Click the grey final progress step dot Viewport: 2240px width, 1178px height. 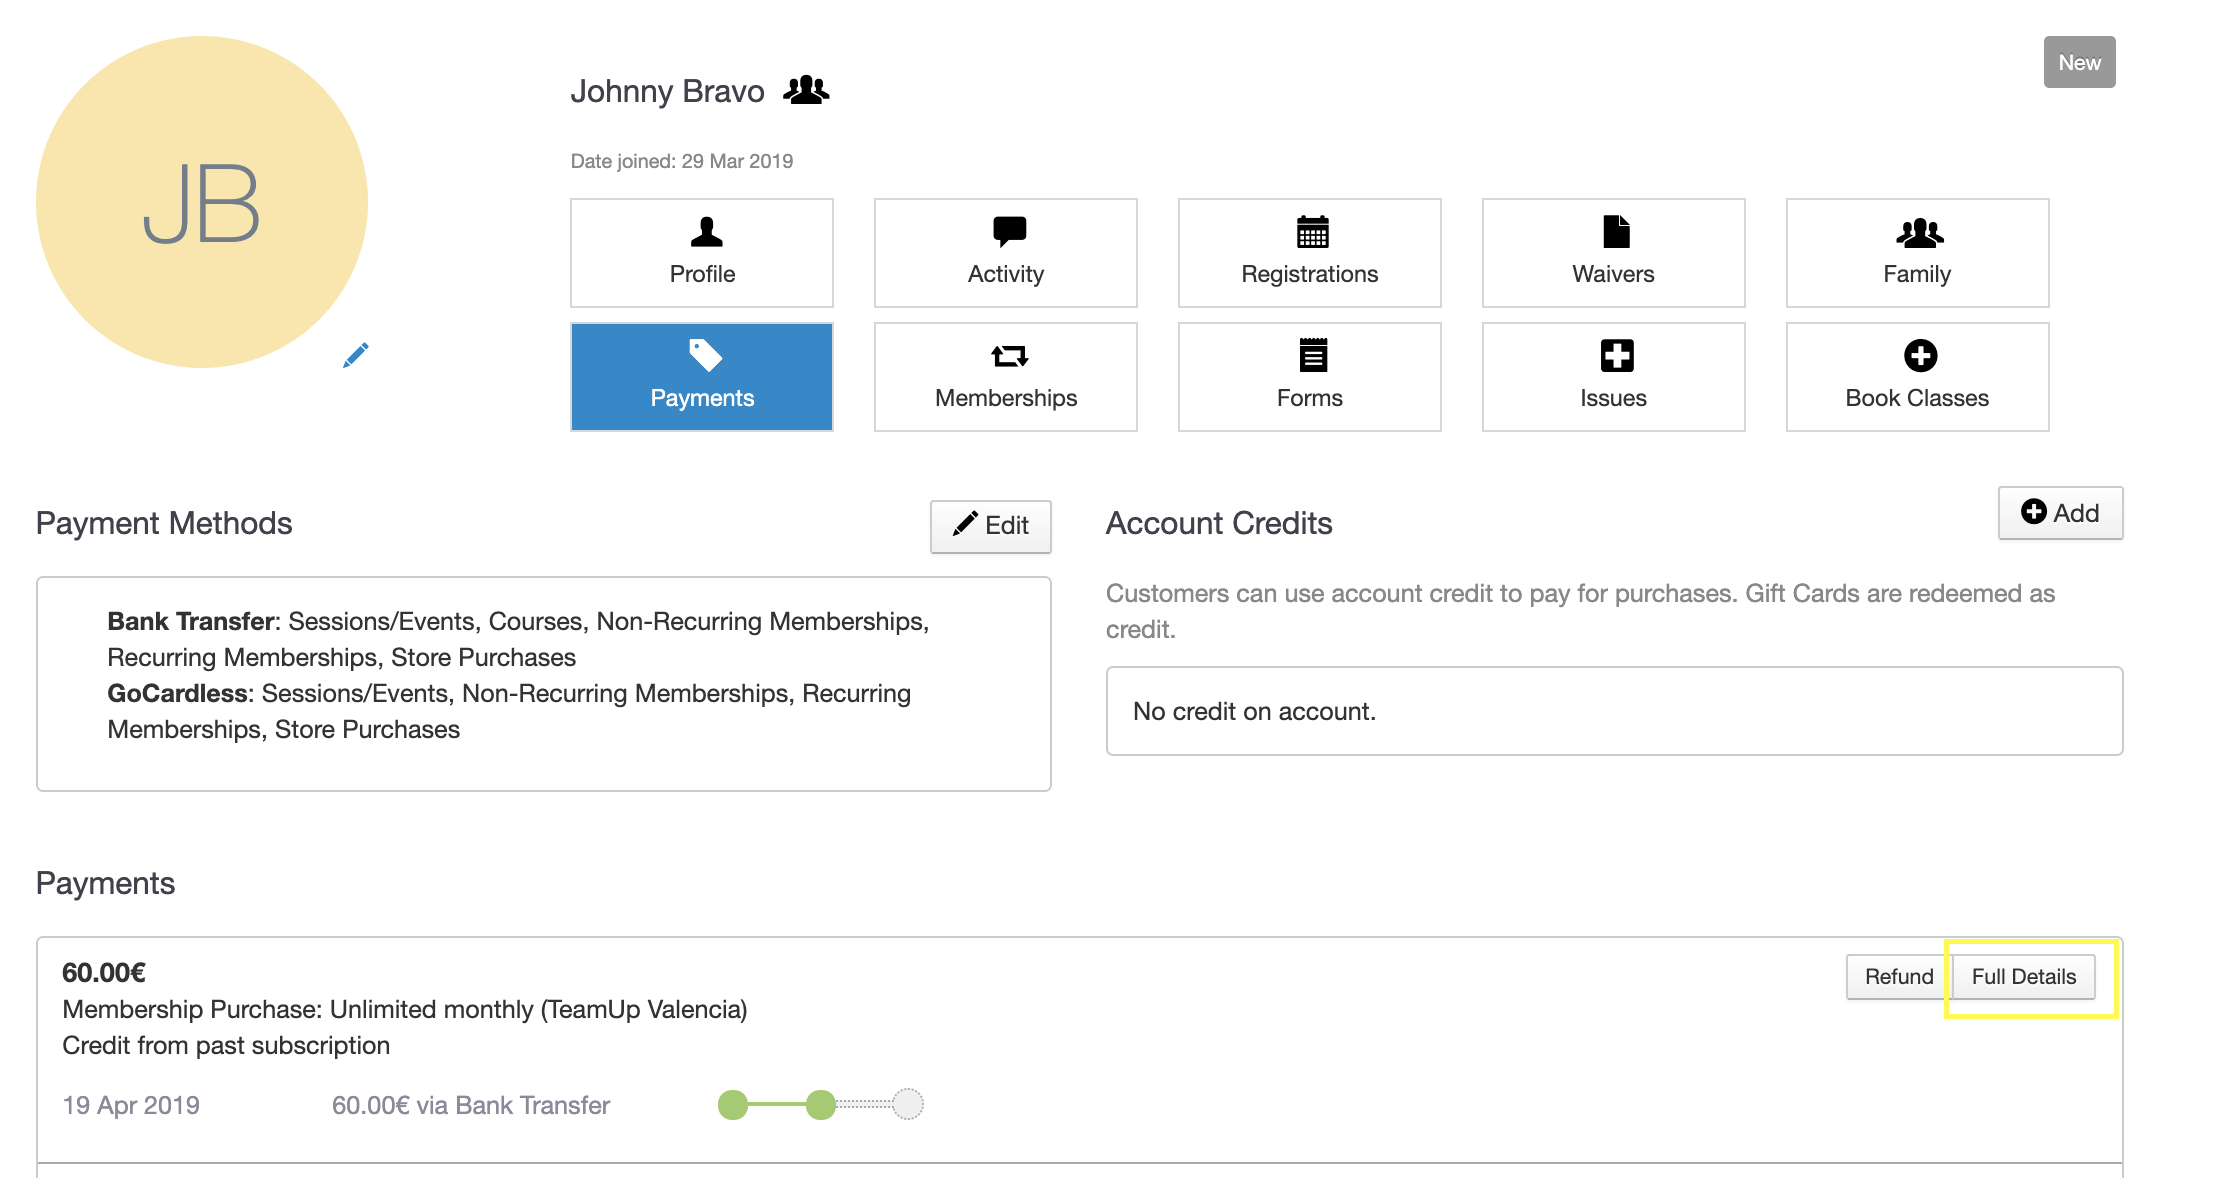click(908, 1105)
